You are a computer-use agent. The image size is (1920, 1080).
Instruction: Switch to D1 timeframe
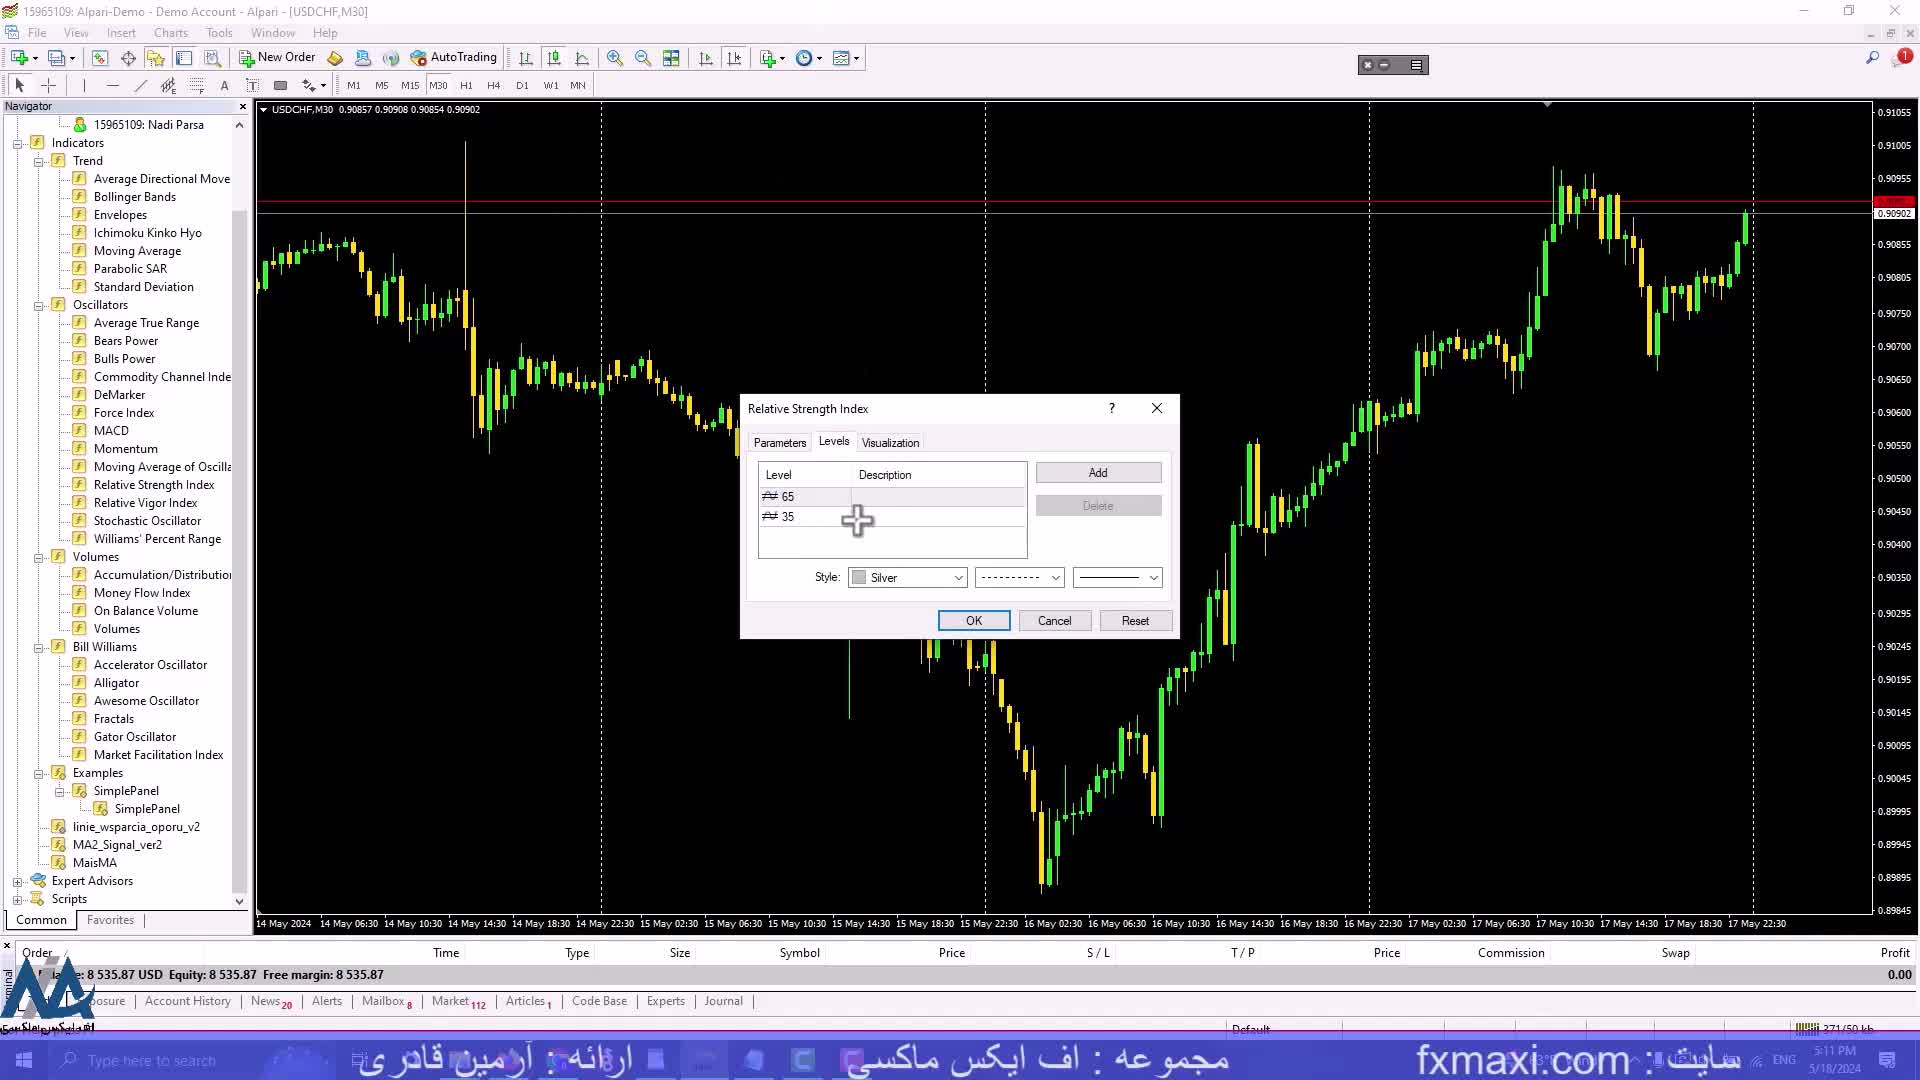click(x=522, y=85)
